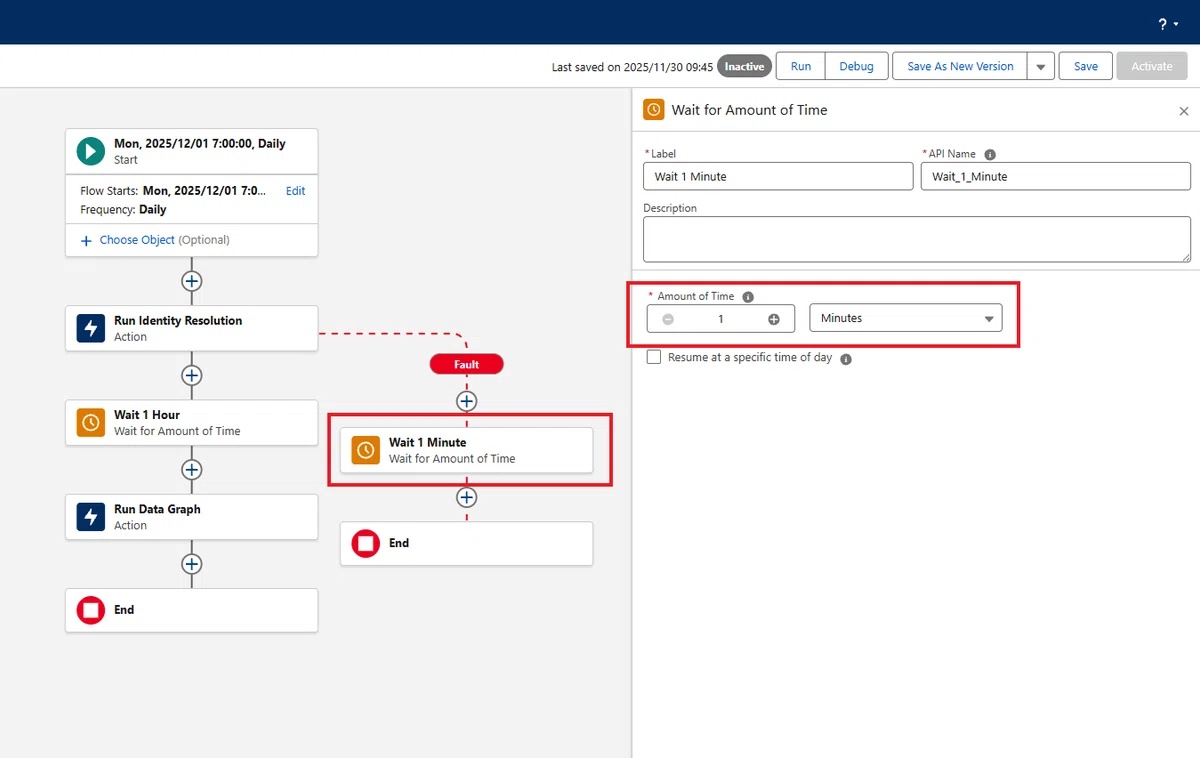This screenshot has width=1200, height=758.
Task: Add element below the Start node
Action: pos(192,281)
